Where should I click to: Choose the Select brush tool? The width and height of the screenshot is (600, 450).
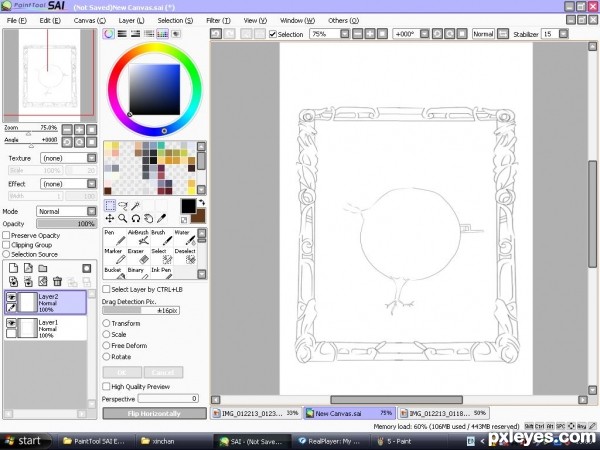(x=161, y=256)
